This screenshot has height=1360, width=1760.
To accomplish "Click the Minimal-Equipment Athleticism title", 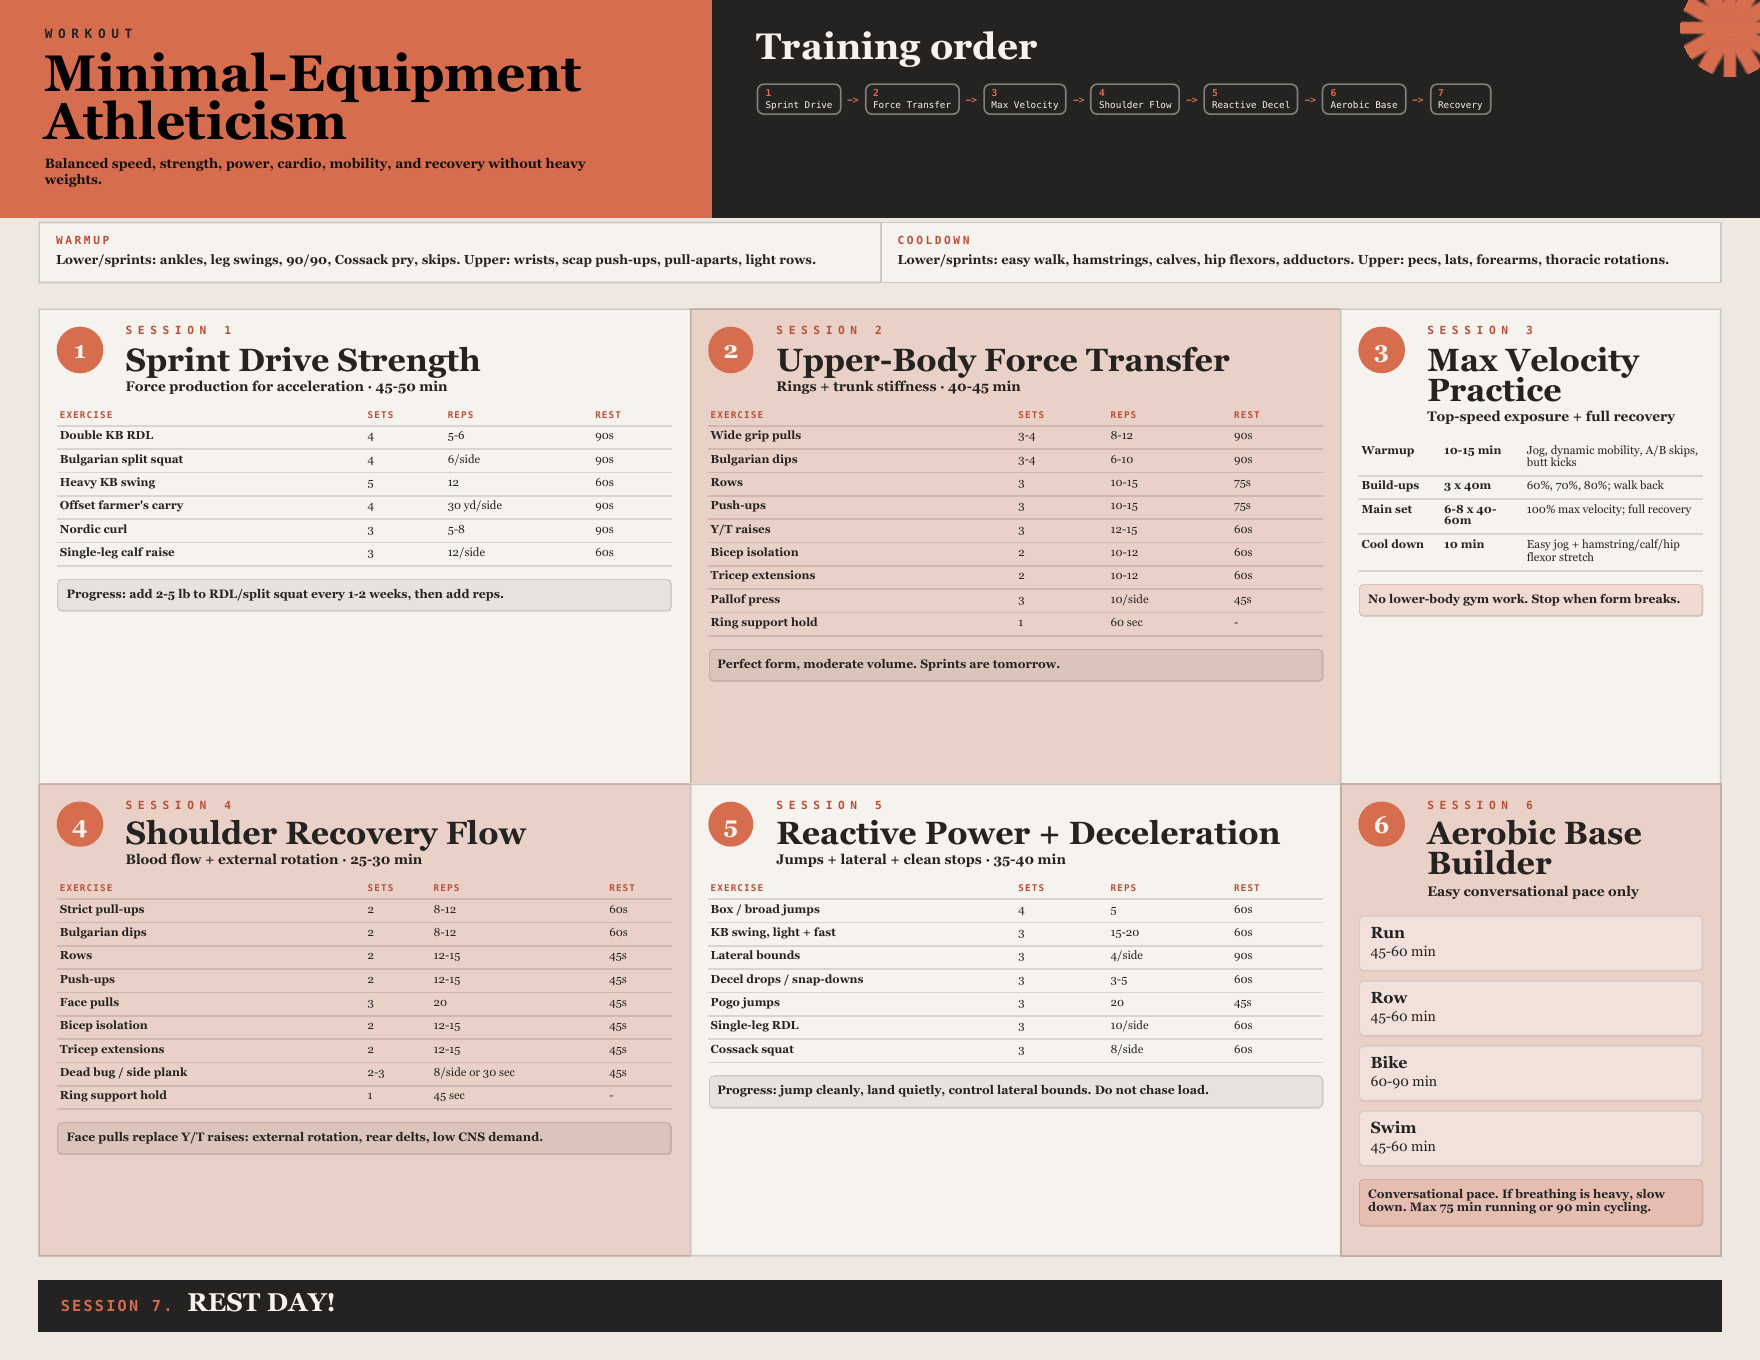I will point(312,97).
